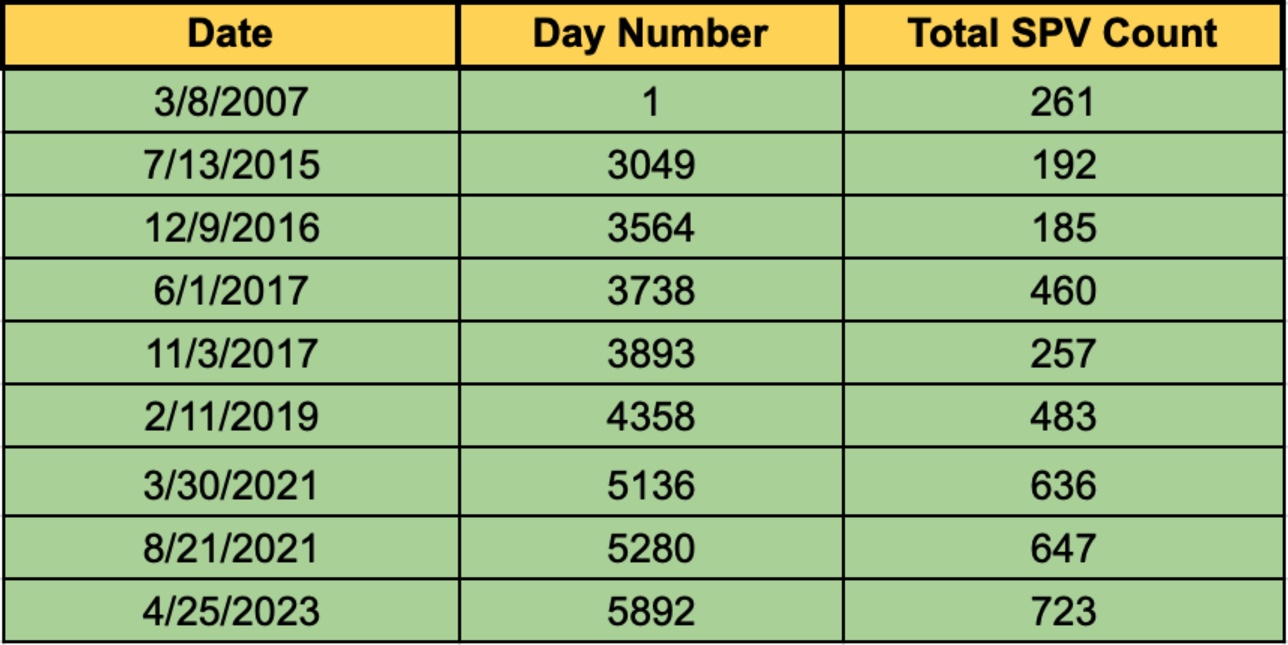
Task: Click the Day Number column header
Action: click(x=650, y=34)
